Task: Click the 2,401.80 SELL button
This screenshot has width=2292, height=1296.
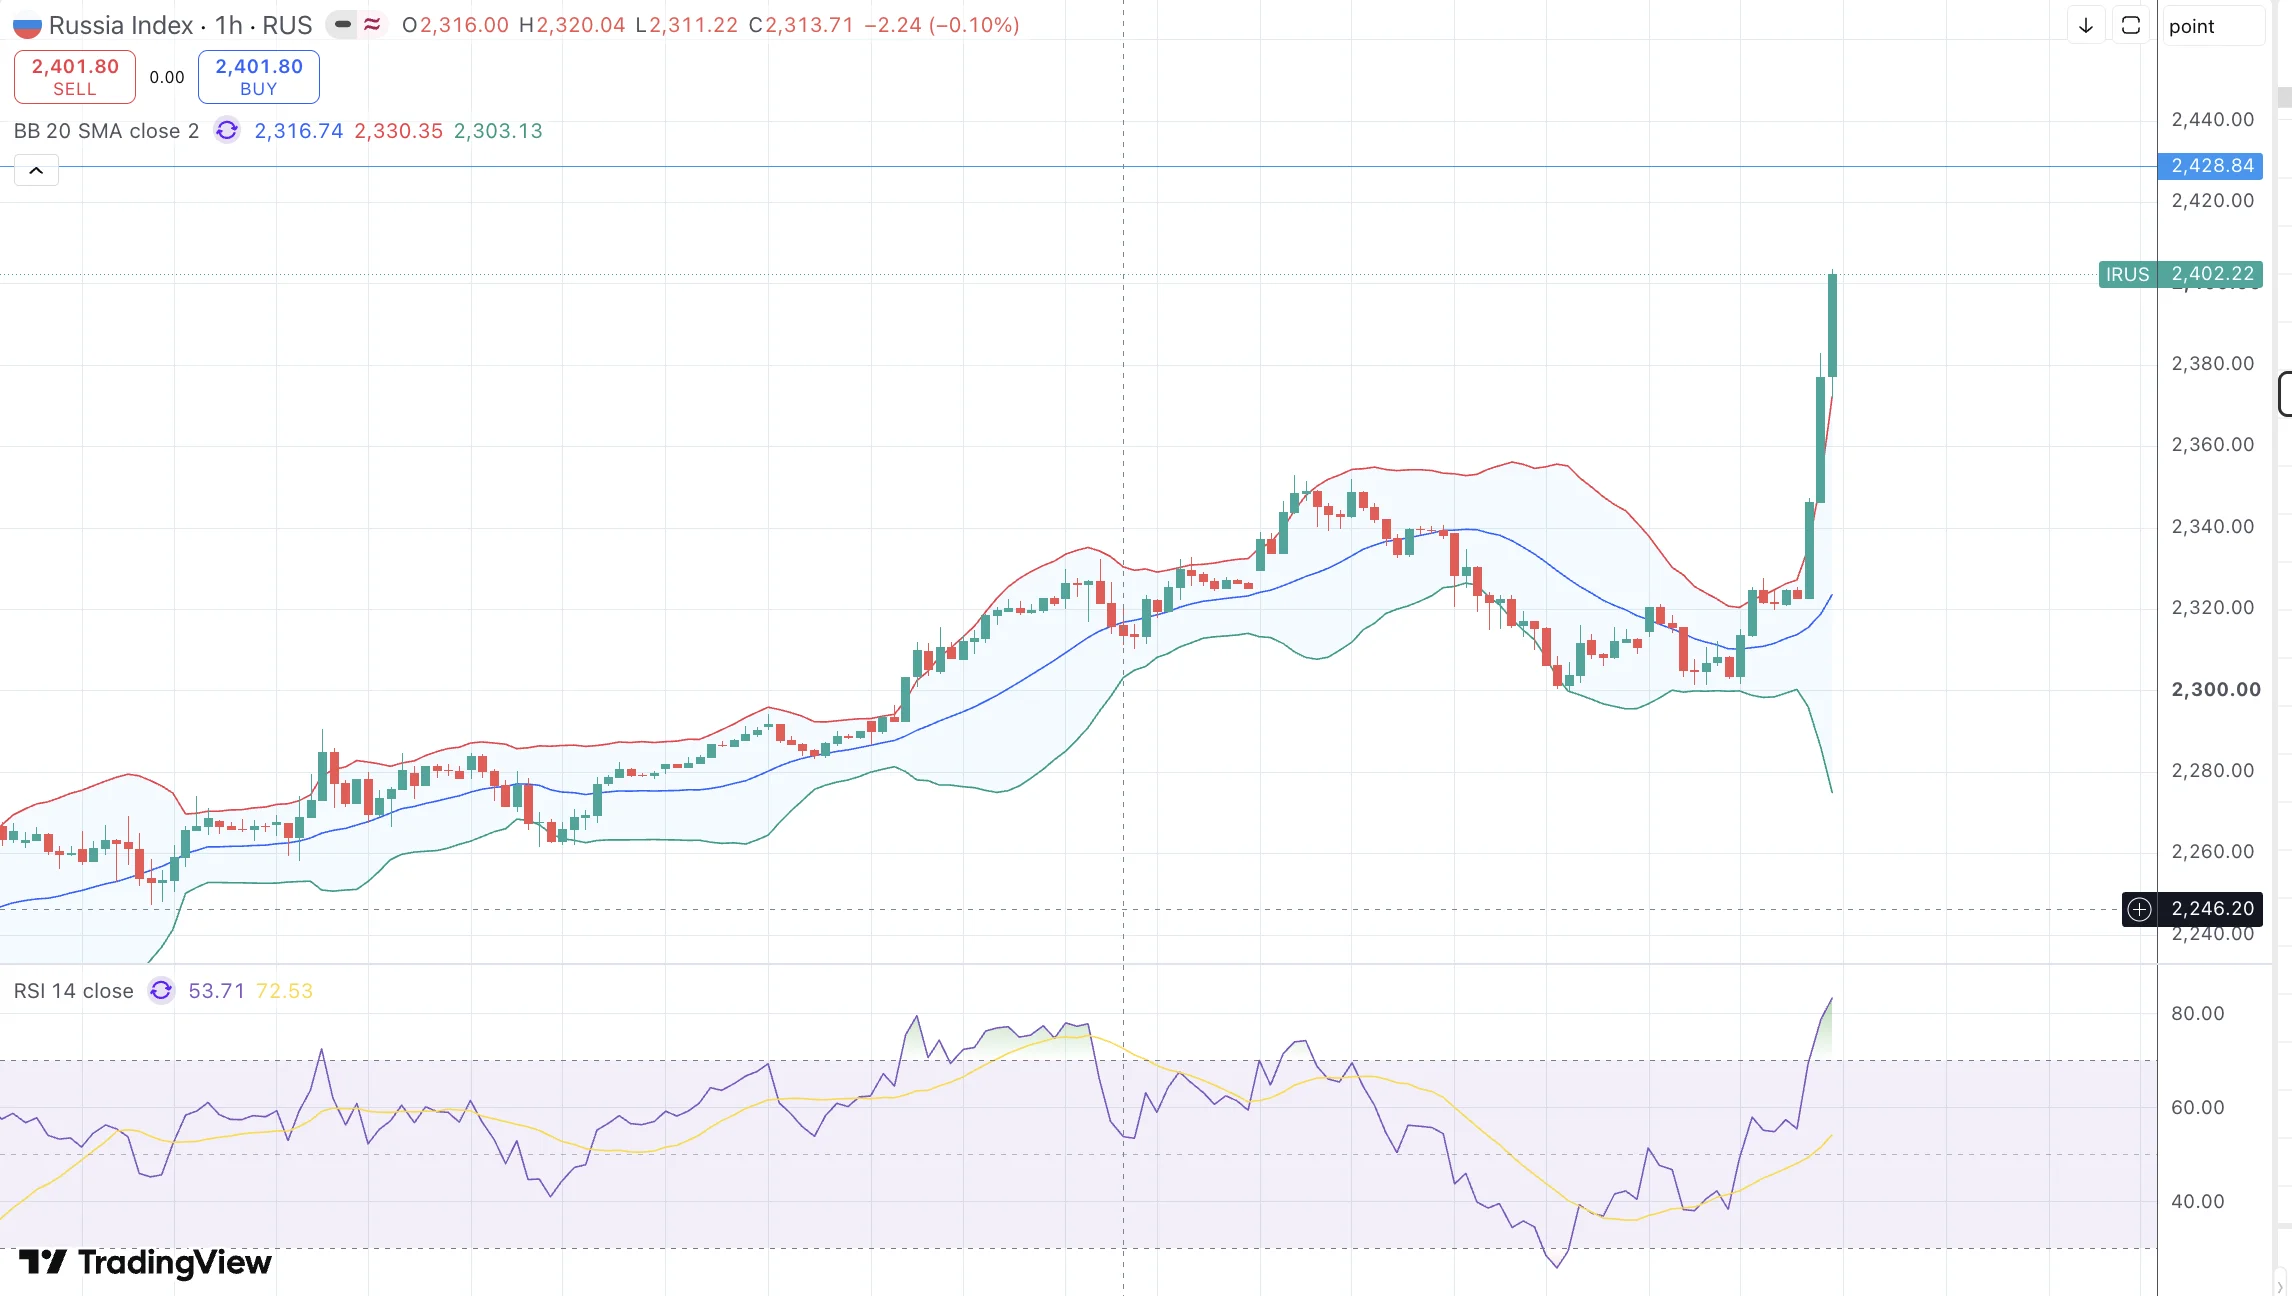Action: click(x=75, y=77)
